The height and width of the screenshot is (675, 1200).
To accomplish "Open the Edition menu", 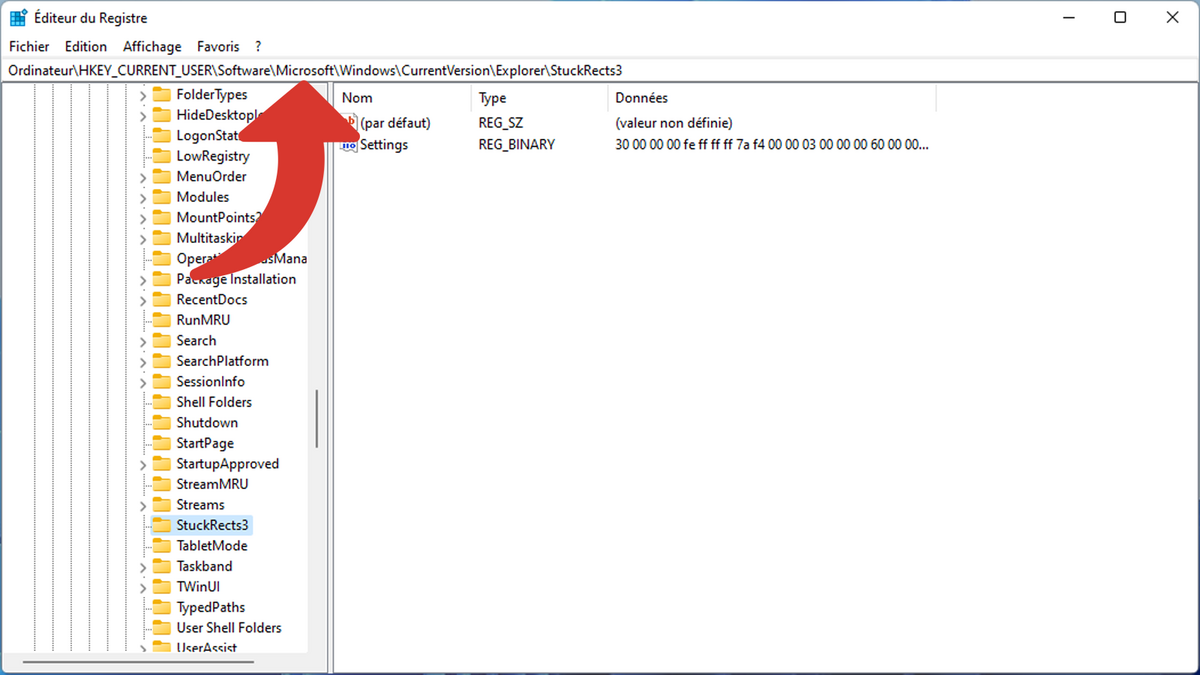I will point(86,46).
